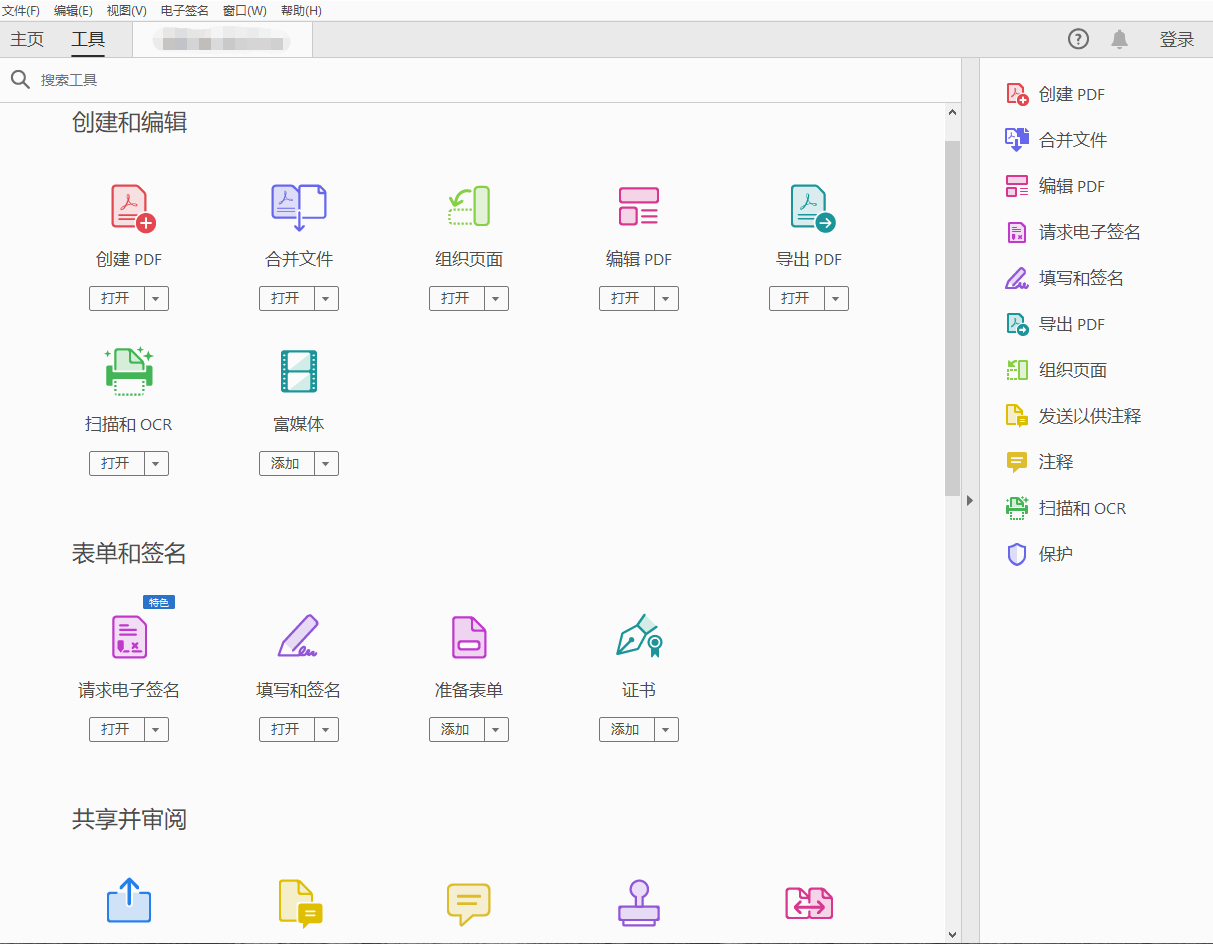Expand dropdown arrow beside Rich Media 添加

point(327,463)
